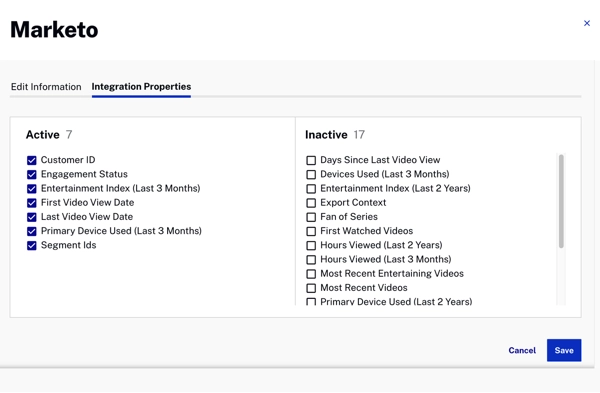600x393 pixels.
Task: Uncheck the Customer ID property
Action: pos(32,160)
